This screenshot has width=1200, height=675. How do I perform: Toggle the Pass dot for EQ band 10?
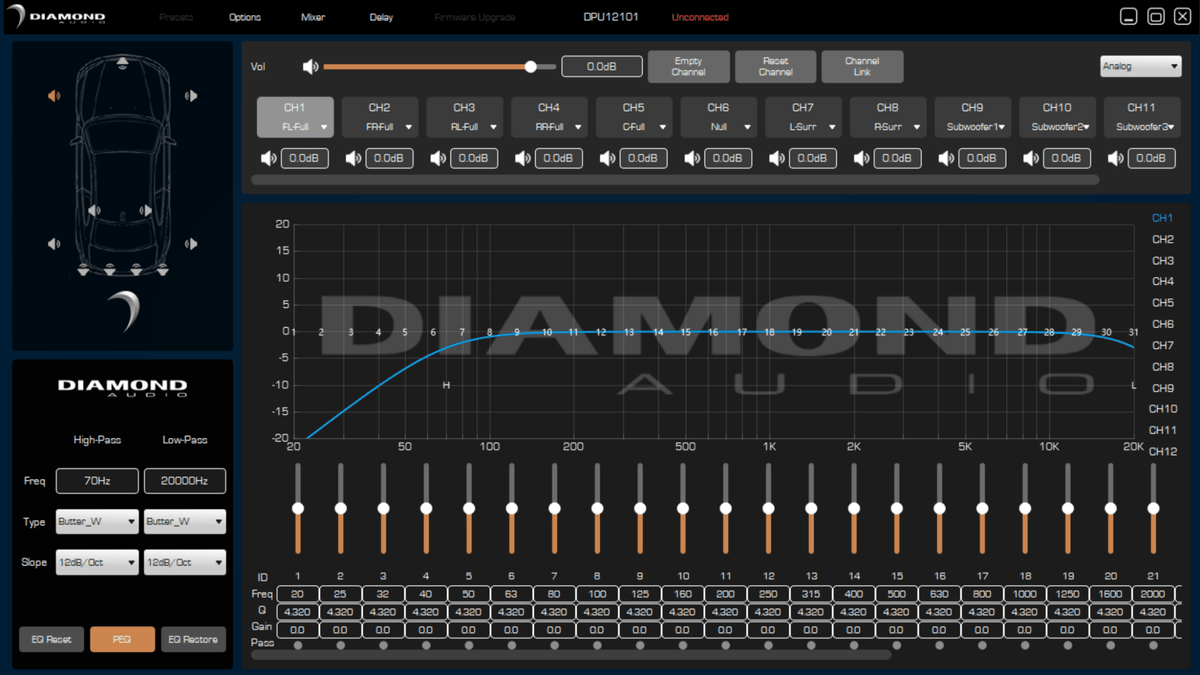coord(683,645)
